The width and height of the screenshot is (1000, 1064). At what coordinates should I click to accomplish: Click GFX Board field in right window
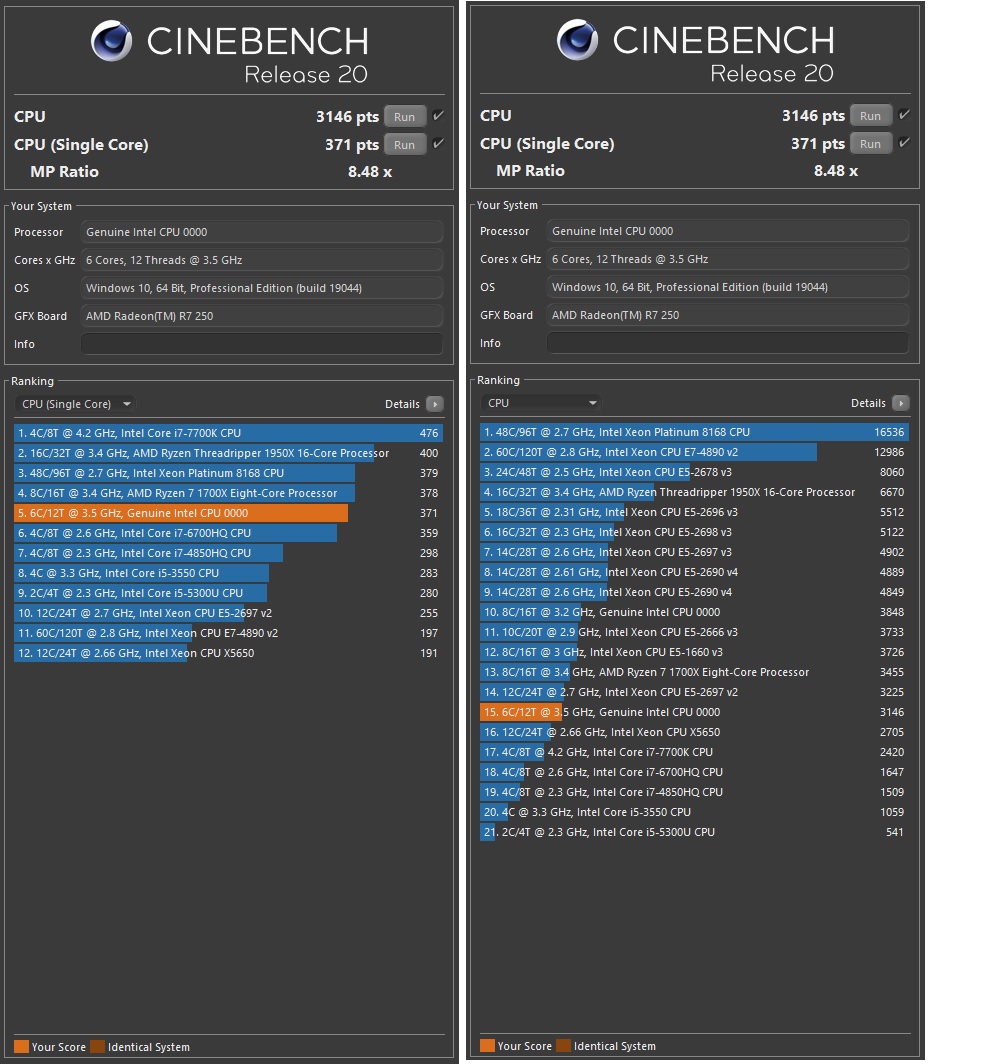[728, 315]
